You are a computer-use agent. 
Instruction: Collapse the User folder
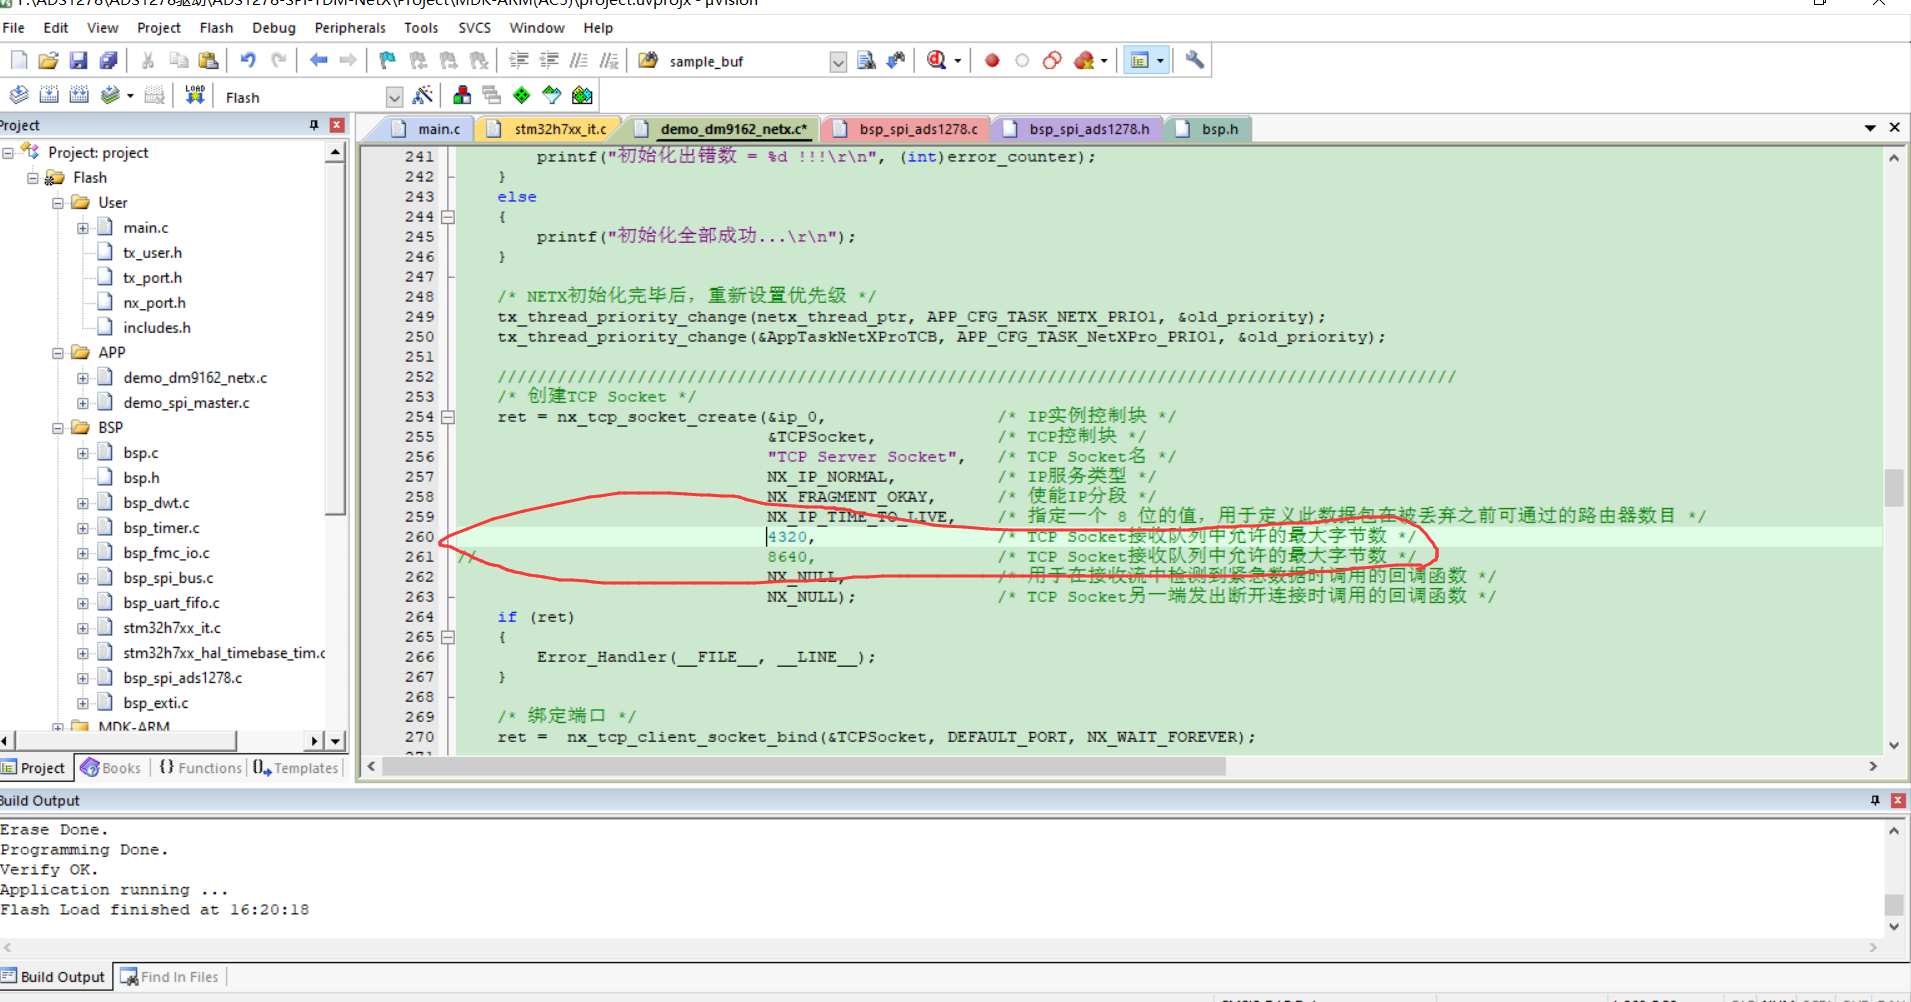coord(58,203)
